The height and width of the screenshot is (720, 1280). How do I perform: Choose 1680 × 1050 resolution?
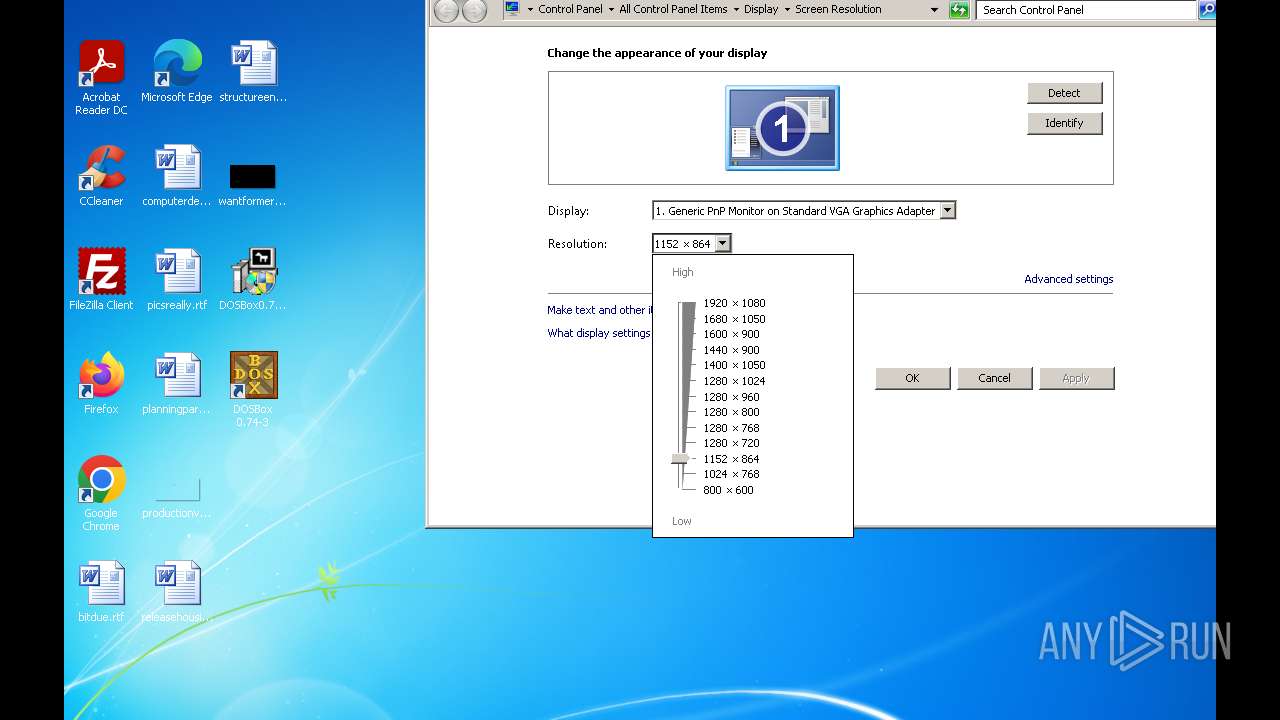(734, 319)
